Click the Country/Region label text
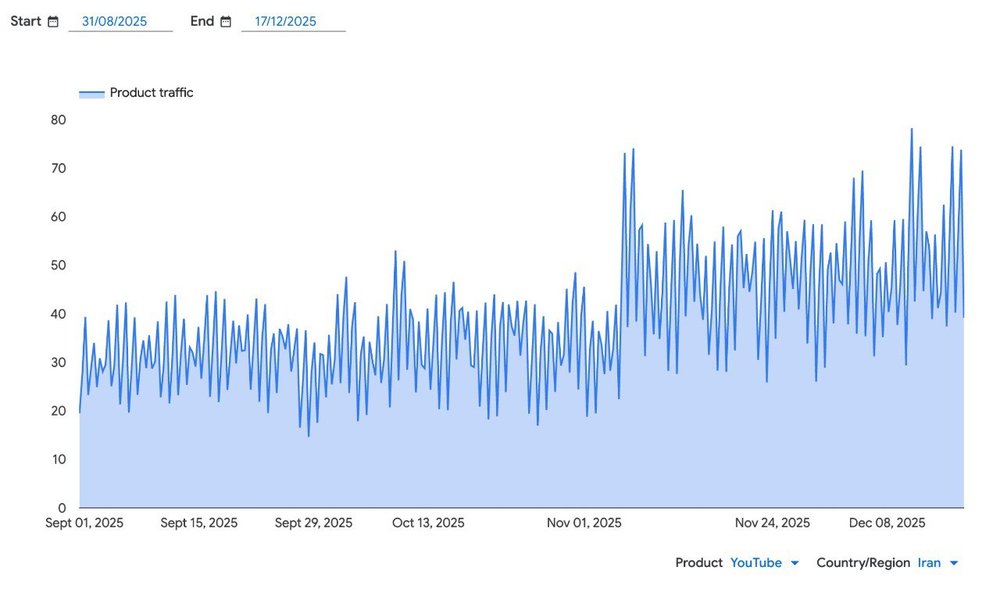 click(x=863, y=563)
